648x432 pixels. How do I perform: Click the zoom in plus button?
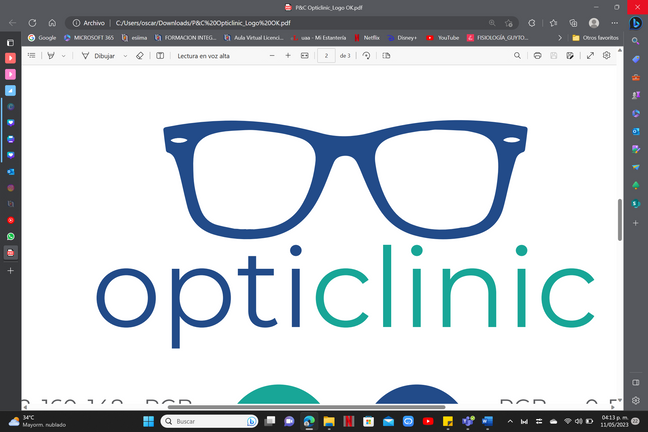point(288,56)
